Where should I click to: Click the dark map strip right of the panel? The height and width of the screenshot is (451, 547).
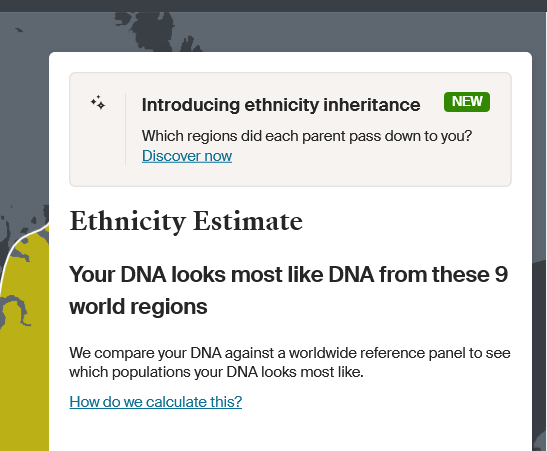[540, 349]
